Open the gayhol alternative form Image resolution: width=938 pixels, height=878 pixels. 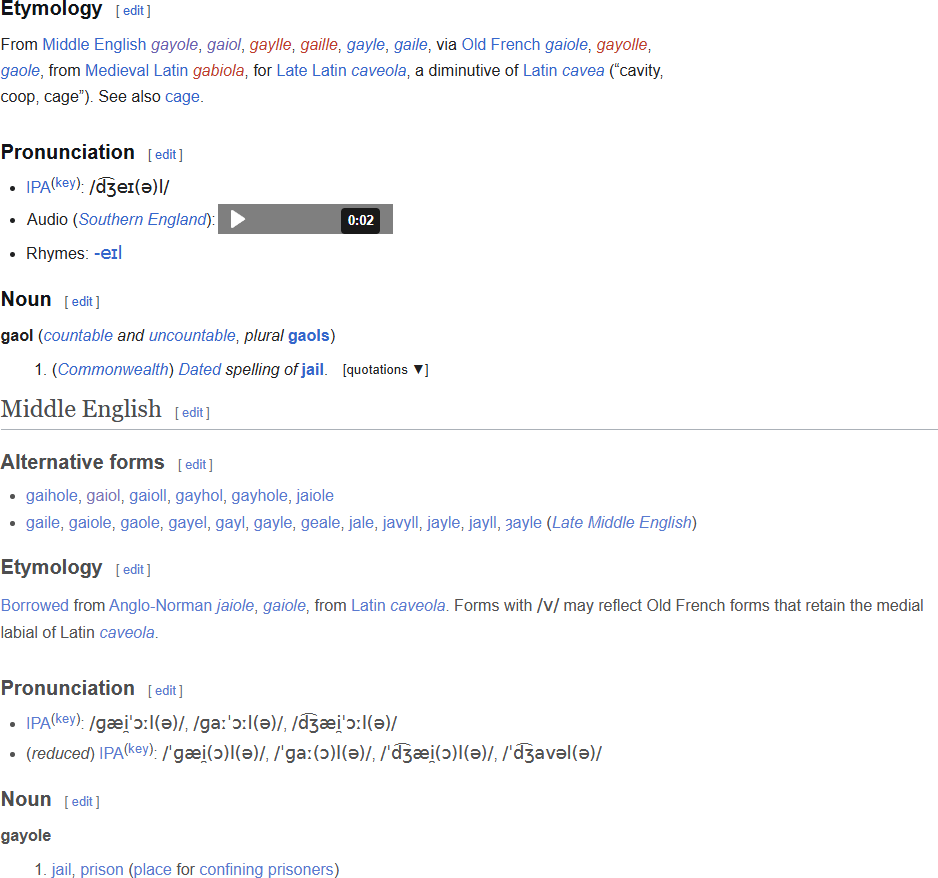199,496
